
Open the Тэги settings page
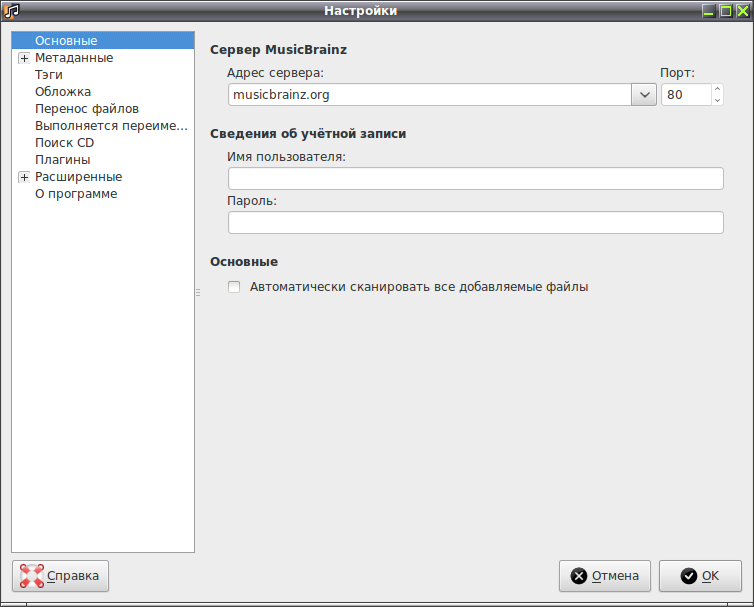(49, 75)
